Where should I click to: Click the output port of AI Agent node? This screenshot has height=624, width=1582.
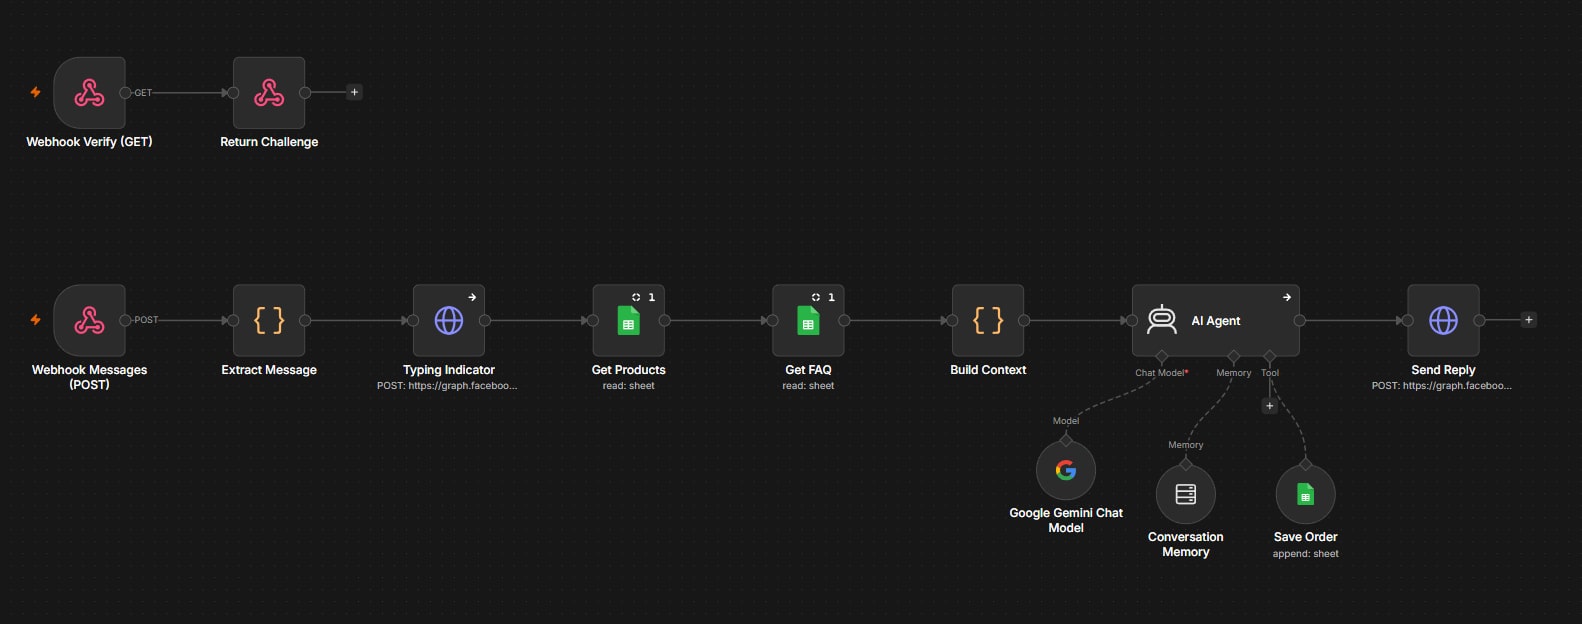click(x=1300, y=321)
